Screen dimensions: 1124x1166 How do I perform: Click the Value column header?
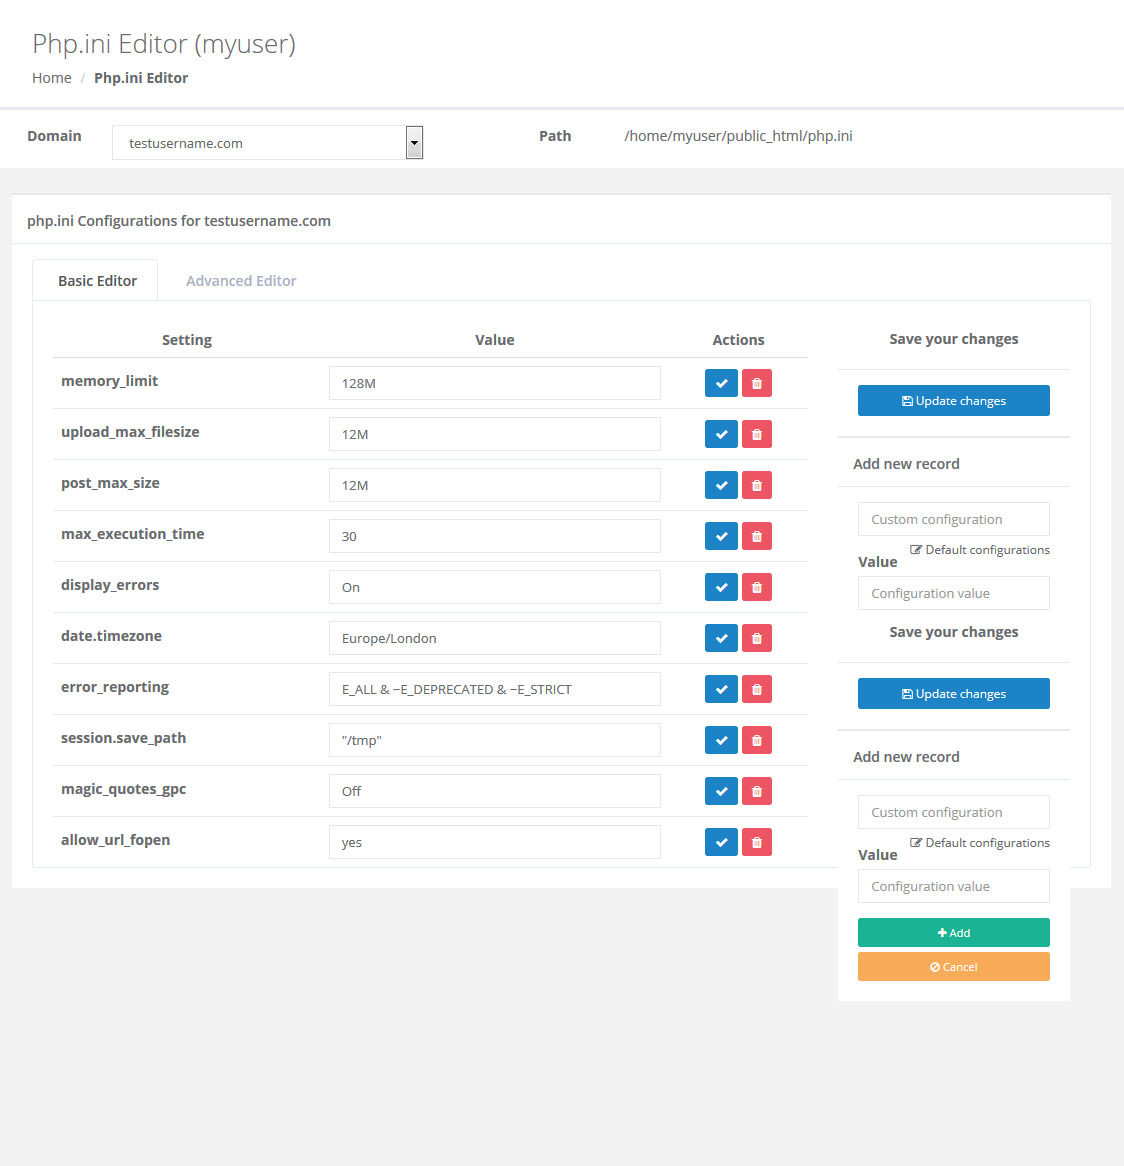[494, 340]
